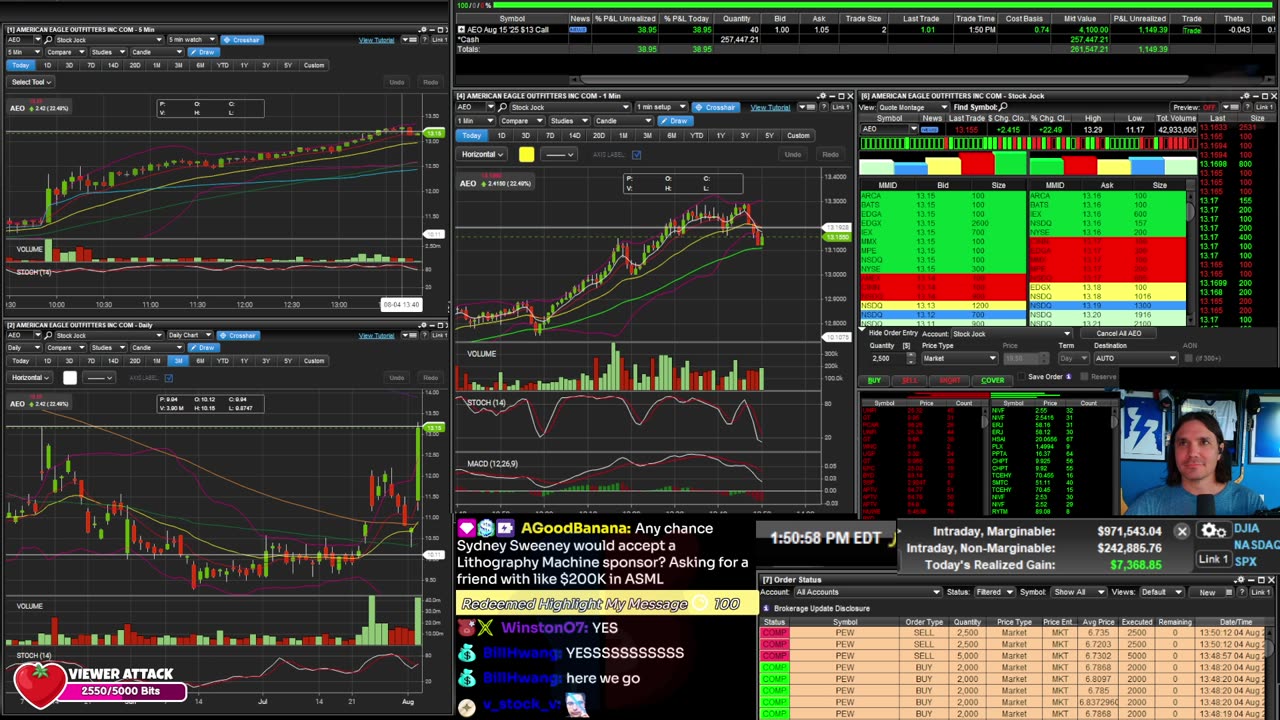
Task: Click Link 1 button in 1 Min chart
Action: pos(841,107)
